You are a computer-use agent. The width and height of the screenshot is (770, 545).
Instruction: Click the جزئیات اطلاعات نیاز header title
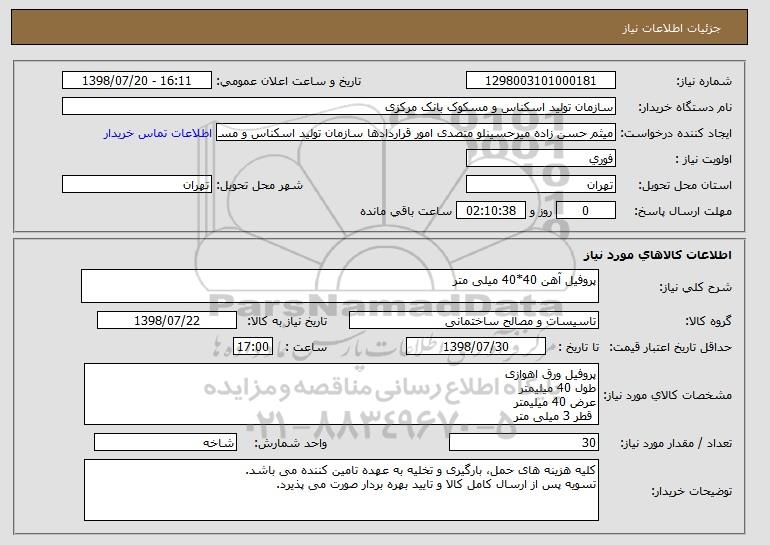pyautogui.click(x=671, y=28)
